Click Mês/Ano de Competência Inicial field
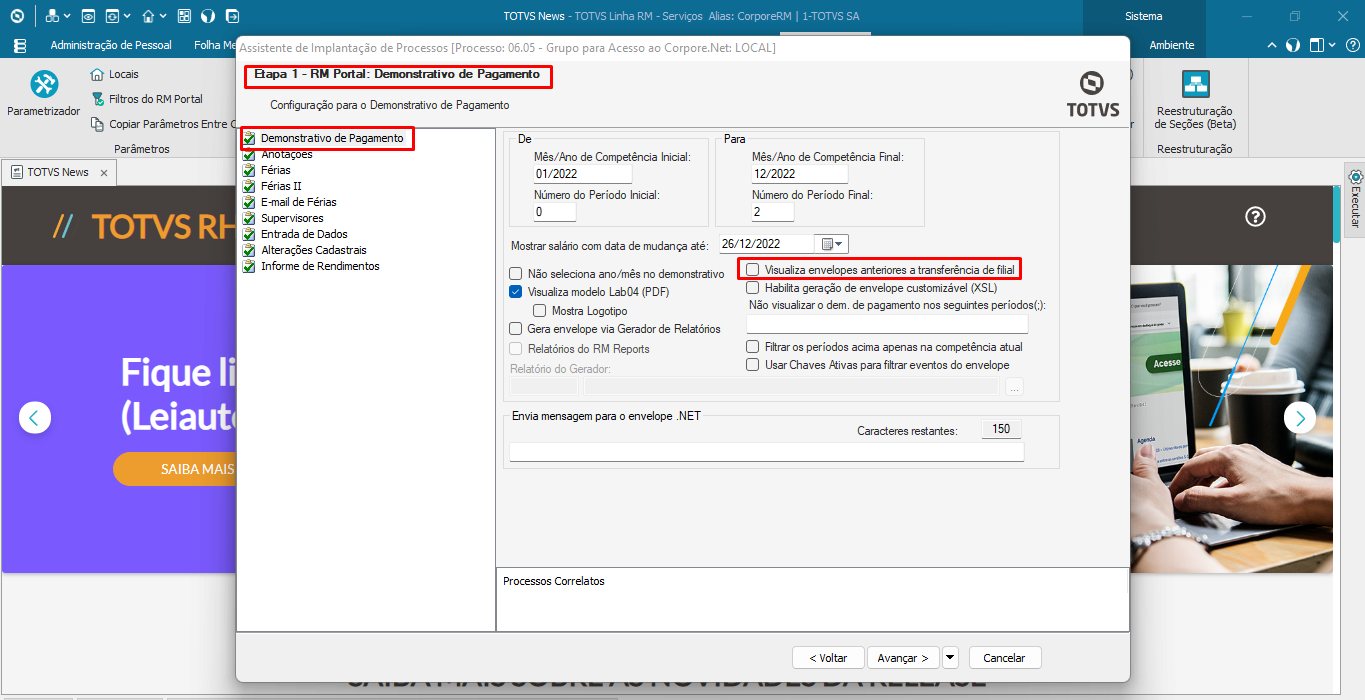 (x=583, y=174)
